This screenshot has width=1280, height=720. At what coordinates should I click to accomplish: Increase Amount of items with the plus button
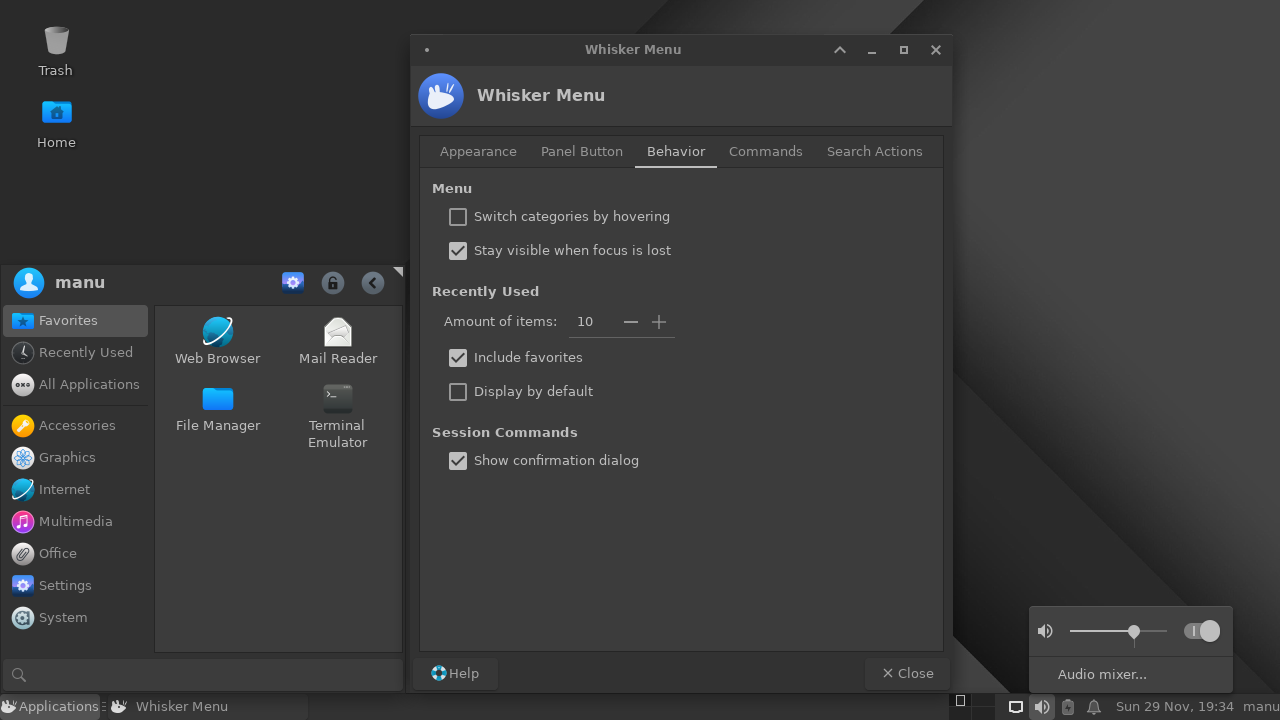[658, 322]
